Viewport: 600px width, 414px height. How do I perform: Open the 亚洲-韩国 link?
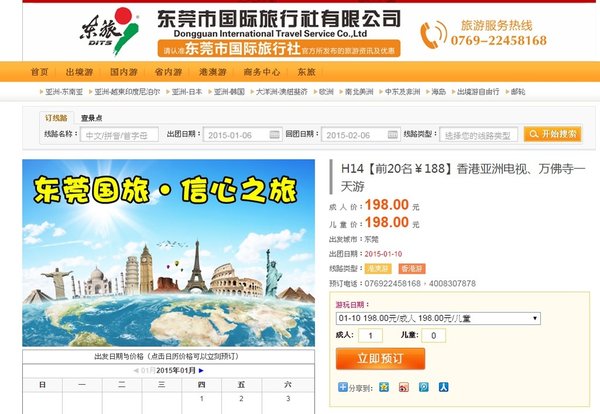point(229,92)
